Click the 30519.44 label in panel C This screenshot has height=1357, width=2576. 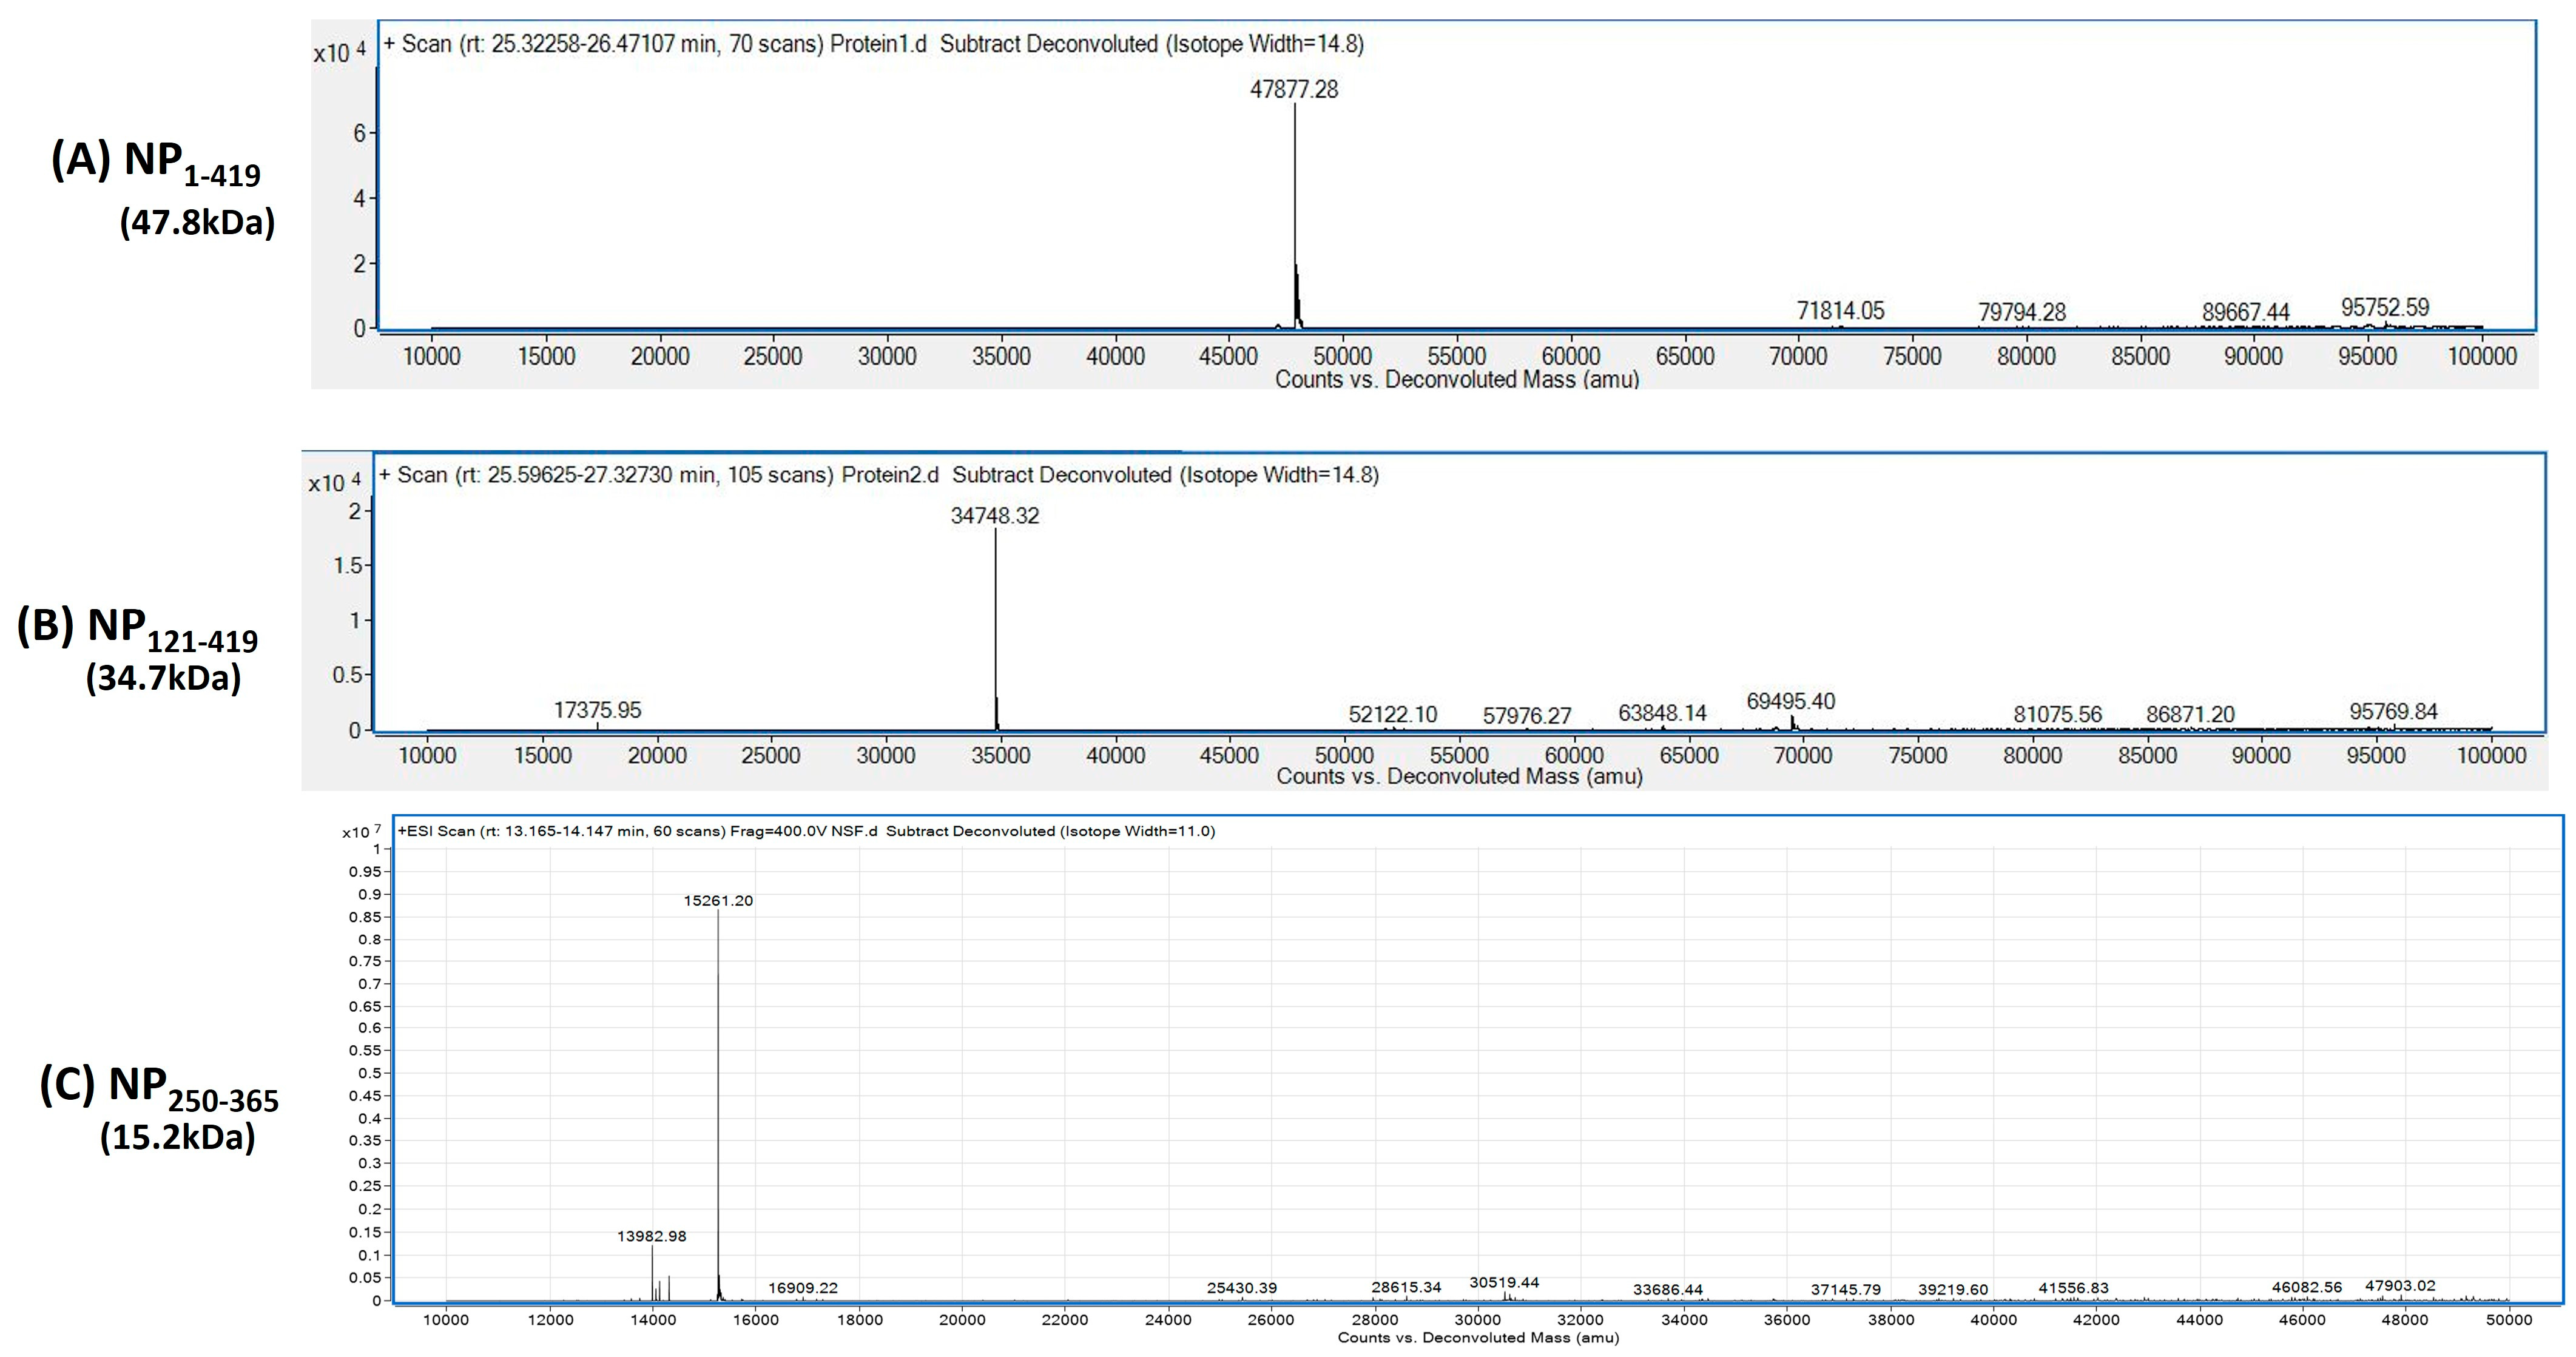pyautogui.click(x=1504, y=1282)
